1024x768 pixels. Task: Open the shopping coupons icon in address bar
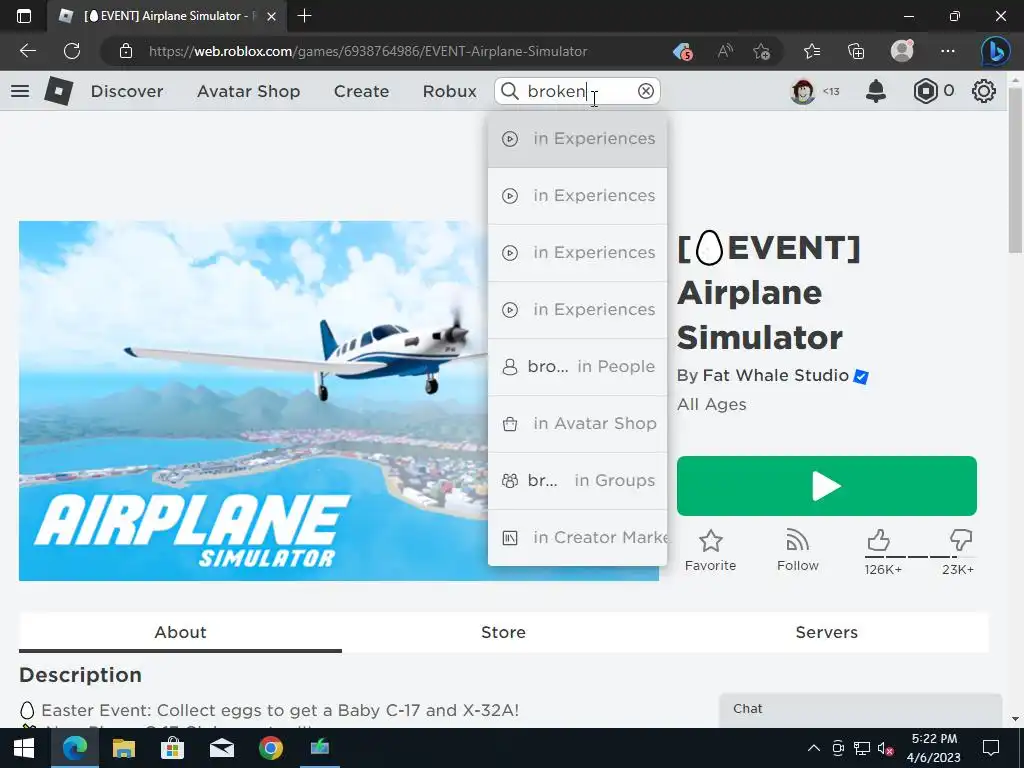tap(682, 51)
